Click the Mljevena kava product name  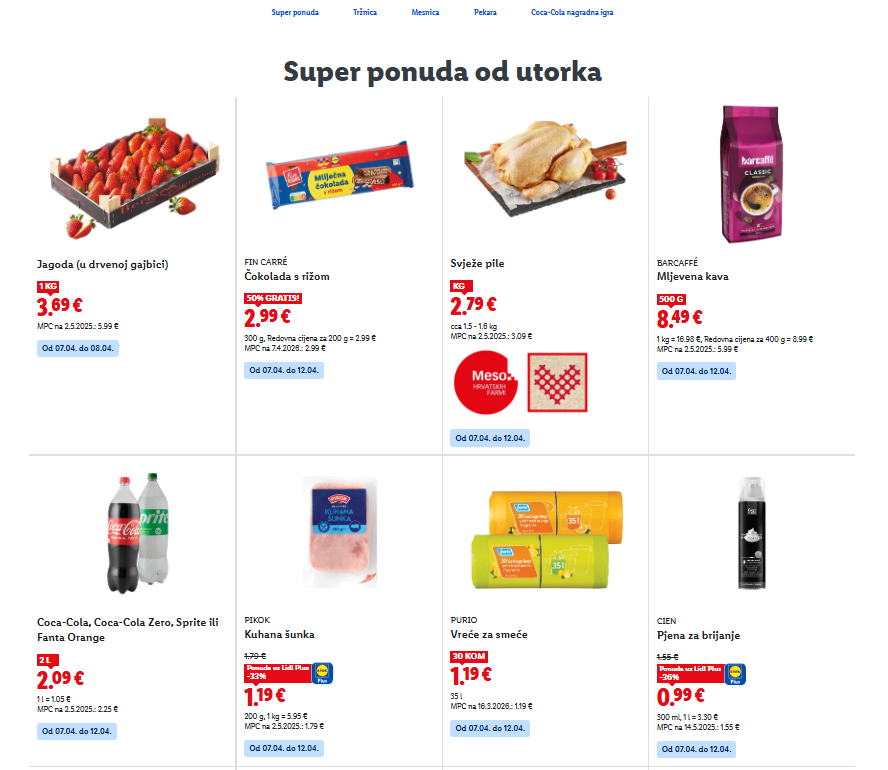point(693,276)
